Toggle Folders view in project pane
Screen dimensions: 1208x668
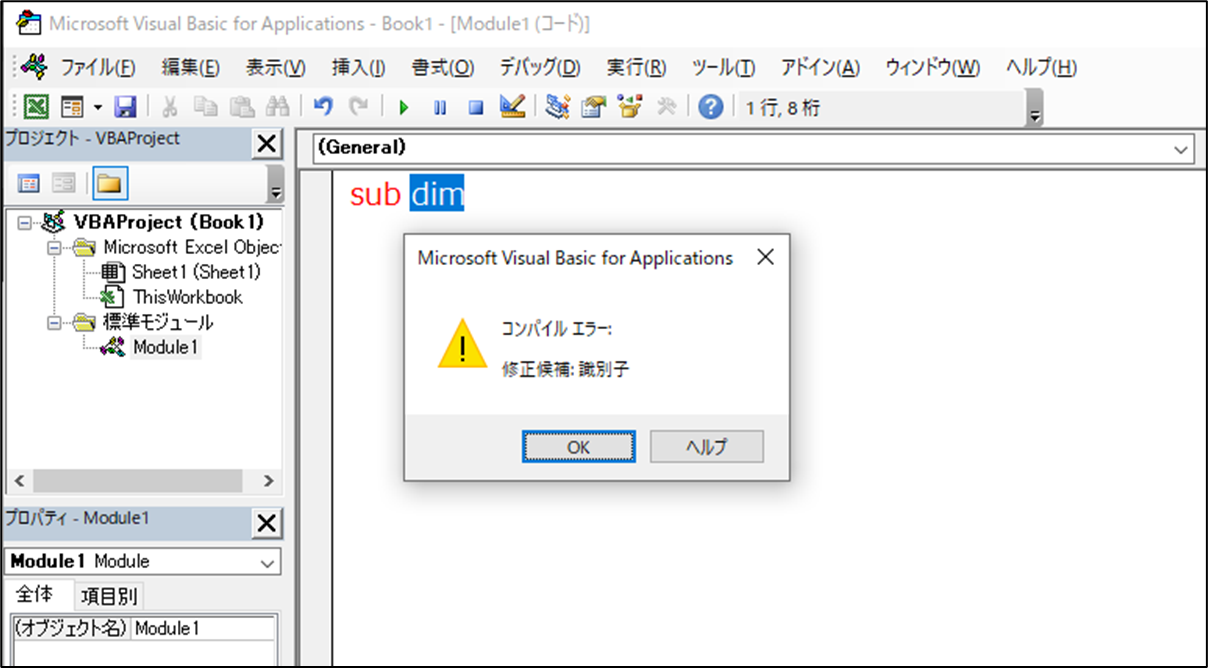click(x=108, y=183)
